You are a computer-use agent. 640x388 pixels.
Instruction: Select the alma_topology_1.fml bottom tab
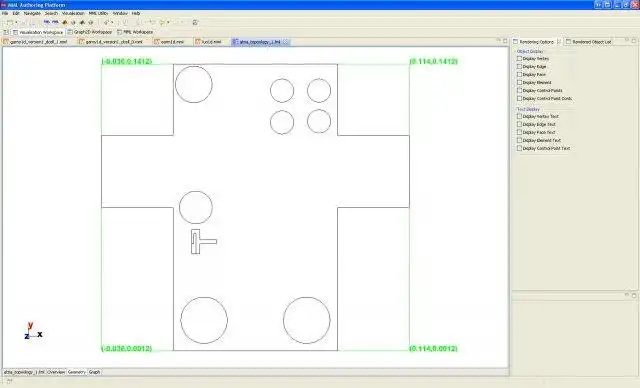coord(24,372)
